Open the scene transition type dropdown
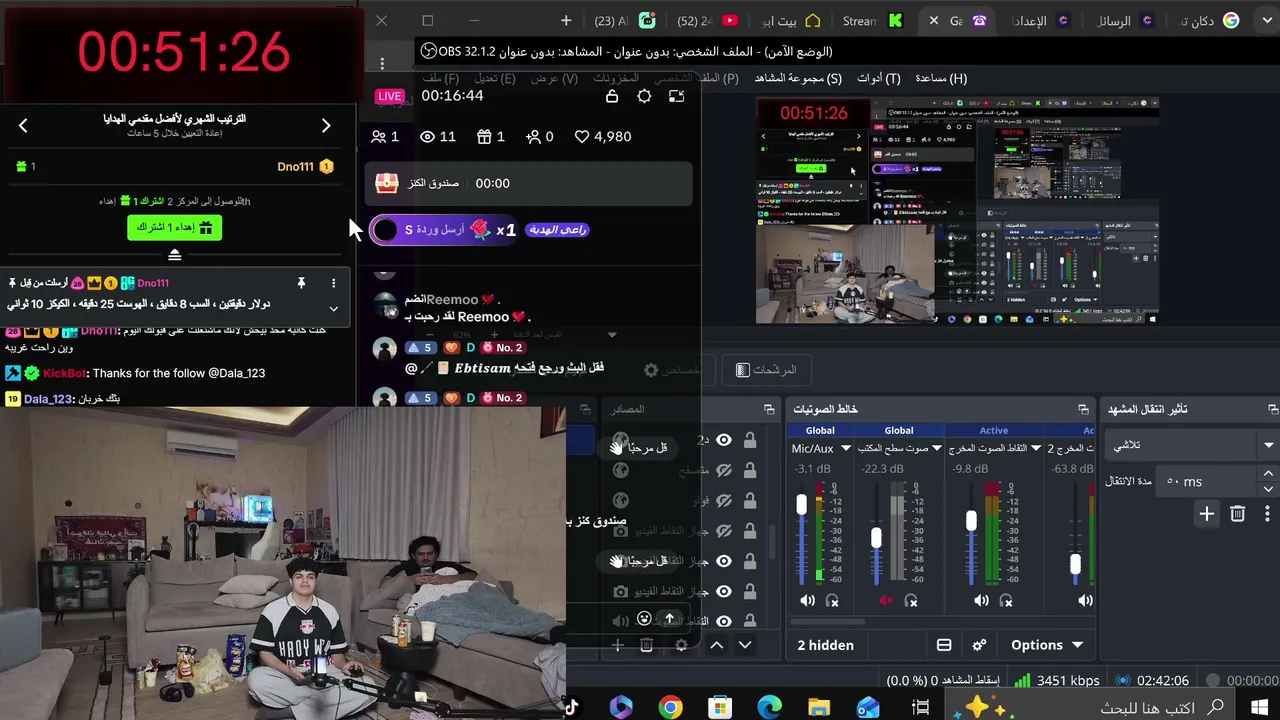1280x720 pixels. pyautogui.click(x=1192, y=445)
